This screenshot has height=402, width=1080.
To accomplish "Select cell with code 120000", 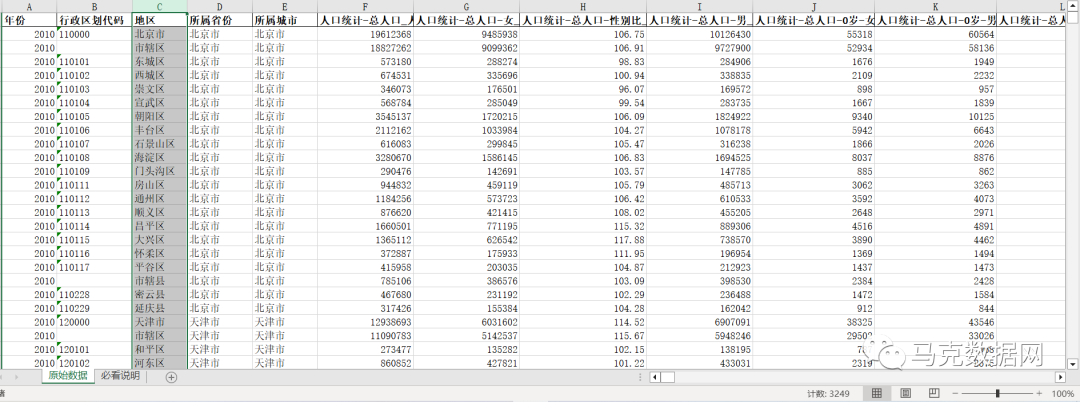I will (x=94, y=322).
